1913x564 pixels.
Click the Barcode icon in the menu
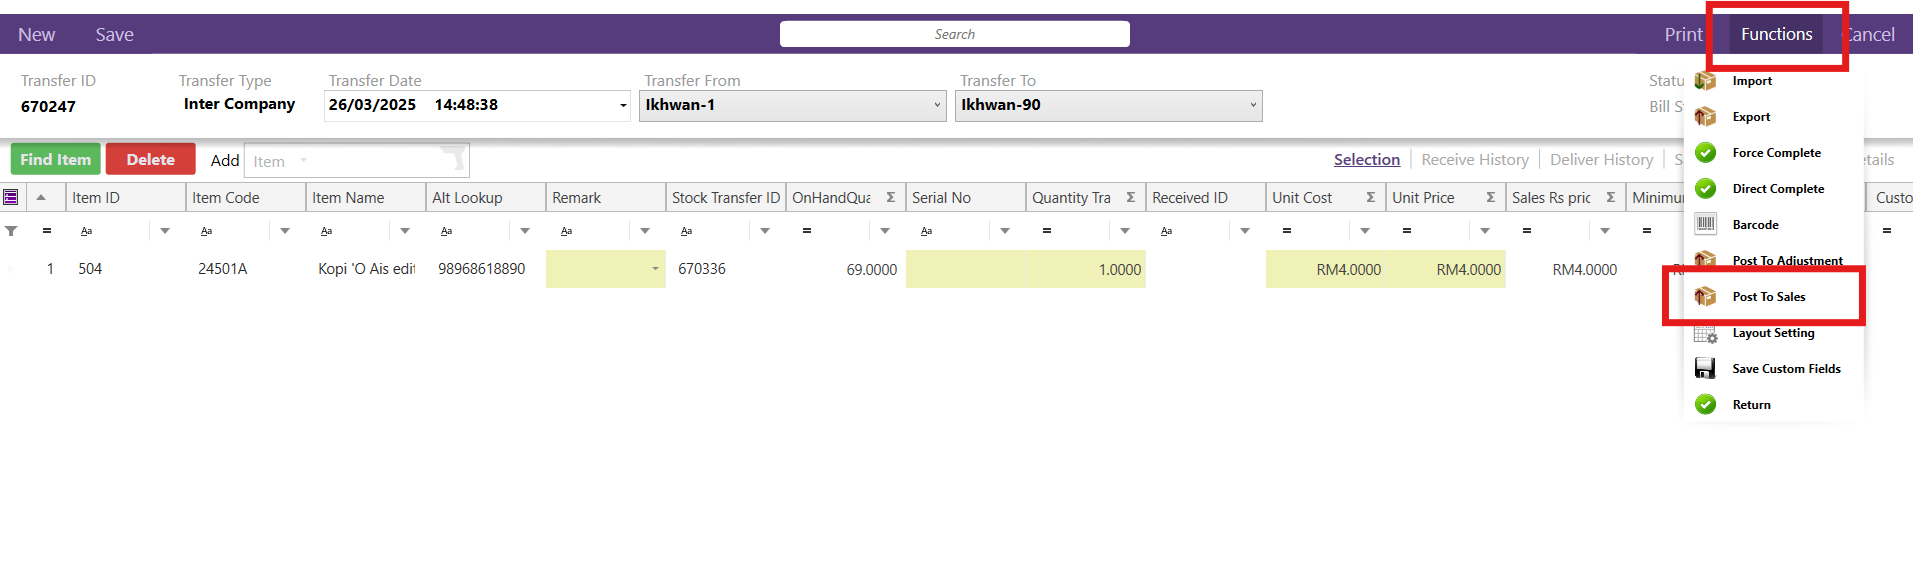click(1706, 225)
